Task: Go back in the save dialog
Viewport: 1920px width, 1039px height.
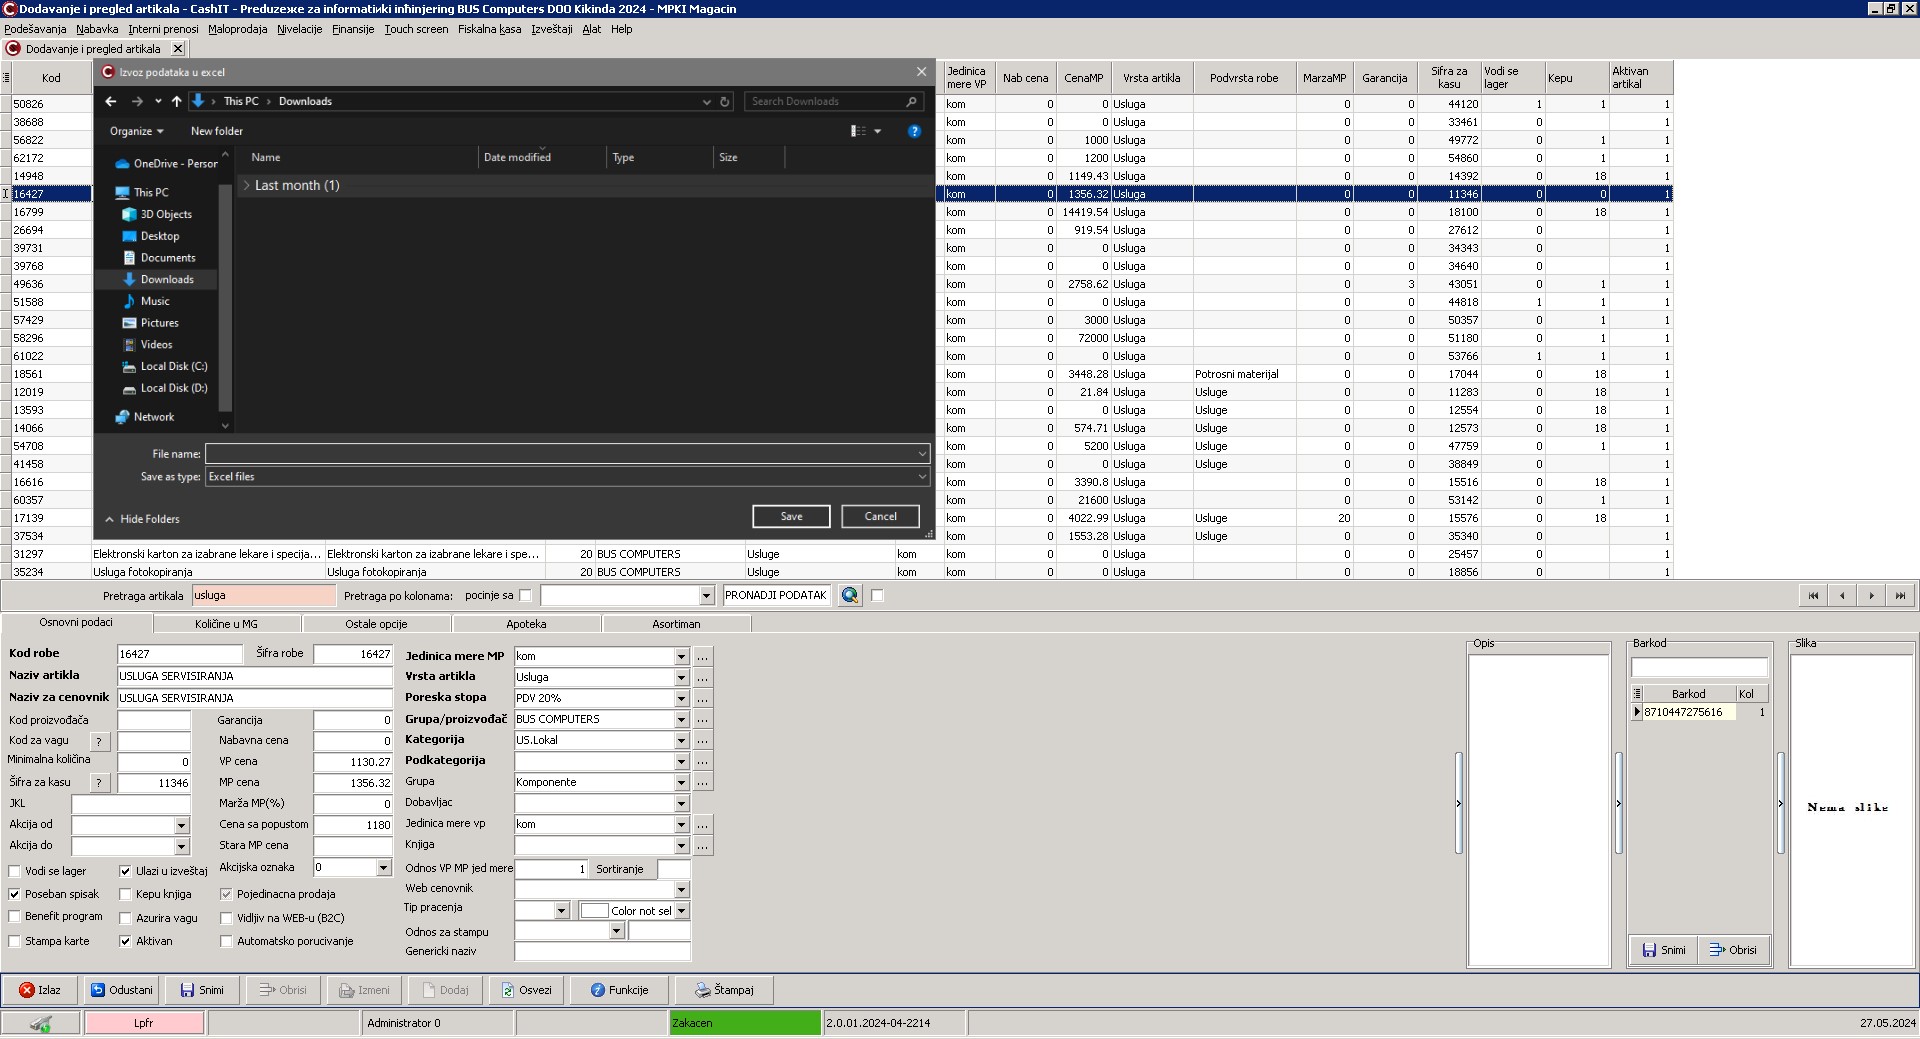Action: pyautogui.click(x=111, y=101)
